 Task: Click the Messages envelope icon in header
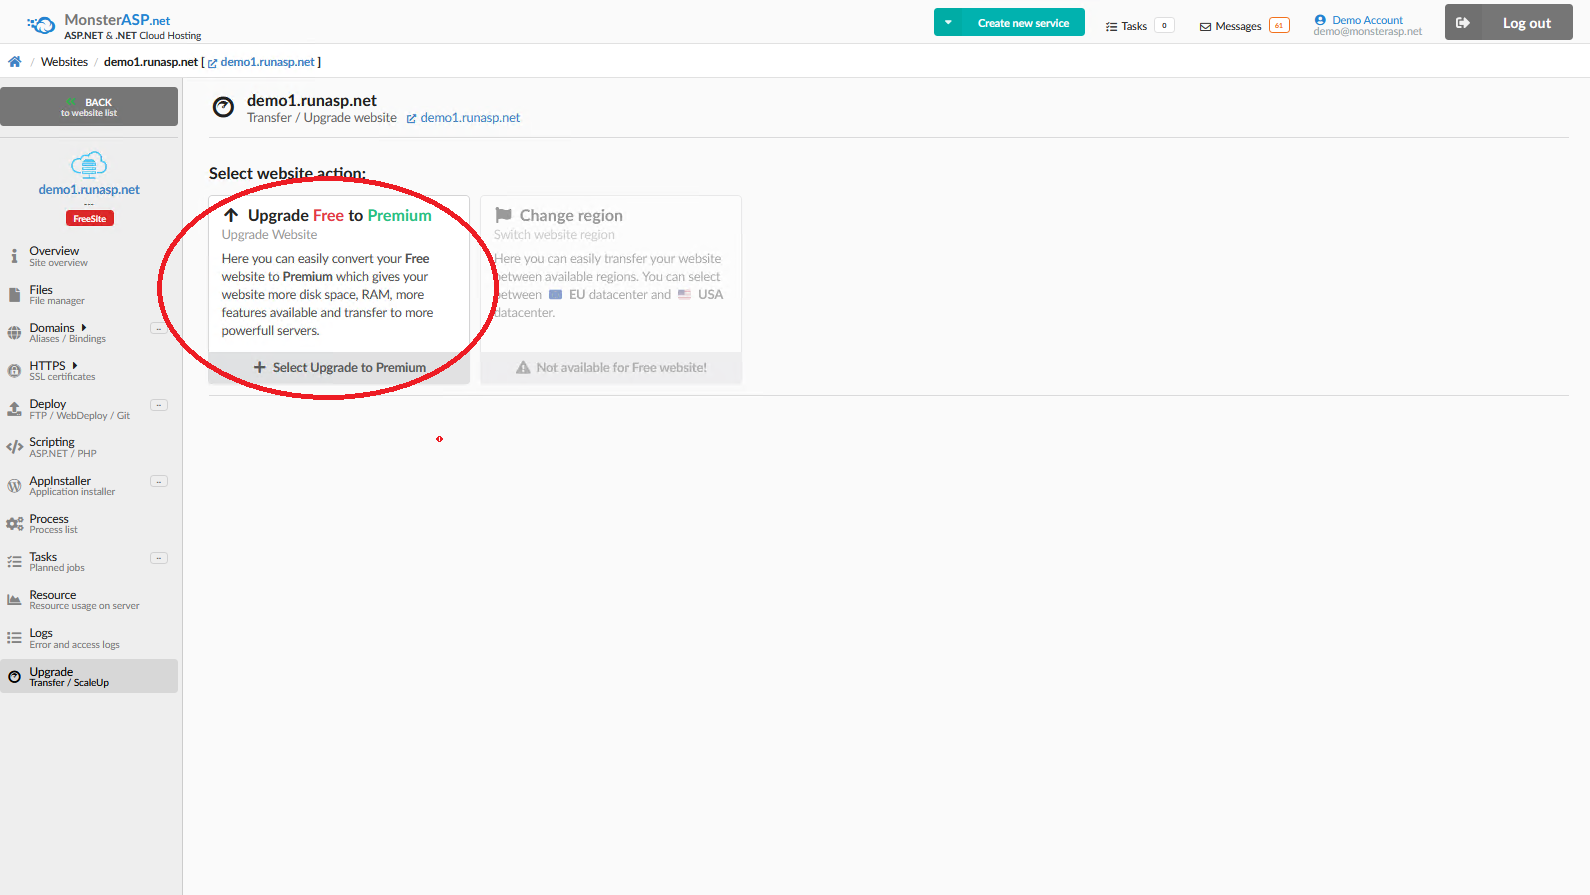(1205, 27)
